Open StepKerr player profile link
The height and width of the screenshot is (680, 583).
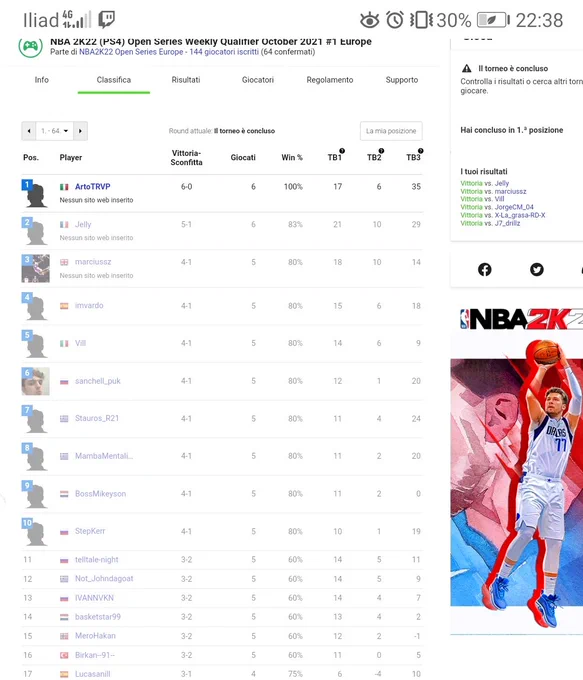90,531
